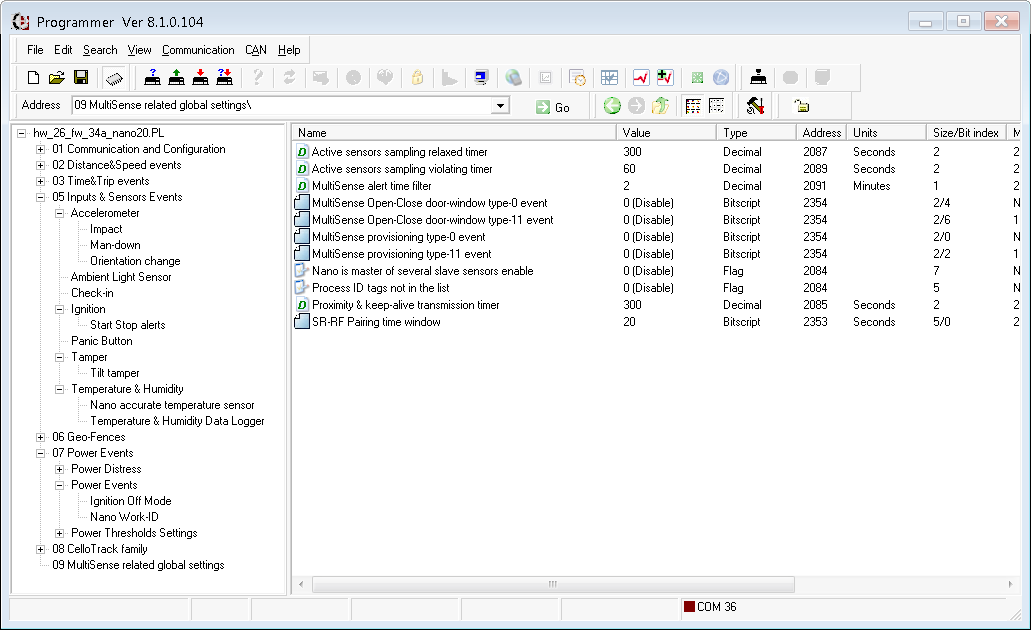Select Nano accurate temperature sensor item
The width and height of the screenshot is (1031, 630).
coord(172,405)
